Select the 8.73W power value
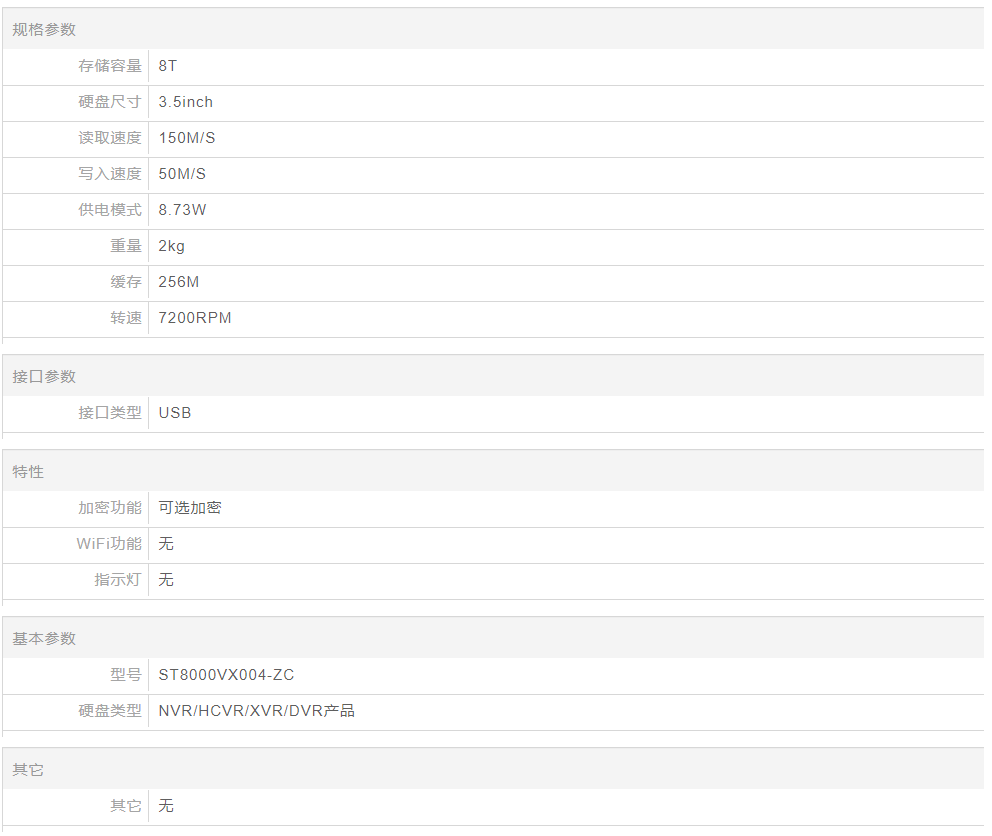Screen dimensions: 992x836 (x=182, y=210)
